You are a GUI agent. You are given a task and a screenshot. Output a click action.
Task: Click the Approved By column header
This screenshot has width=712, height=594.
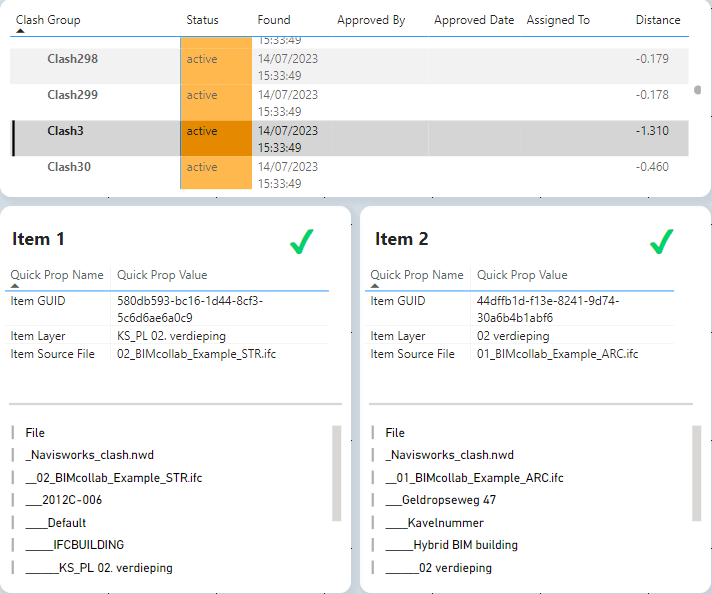click(x=371, y=20)
